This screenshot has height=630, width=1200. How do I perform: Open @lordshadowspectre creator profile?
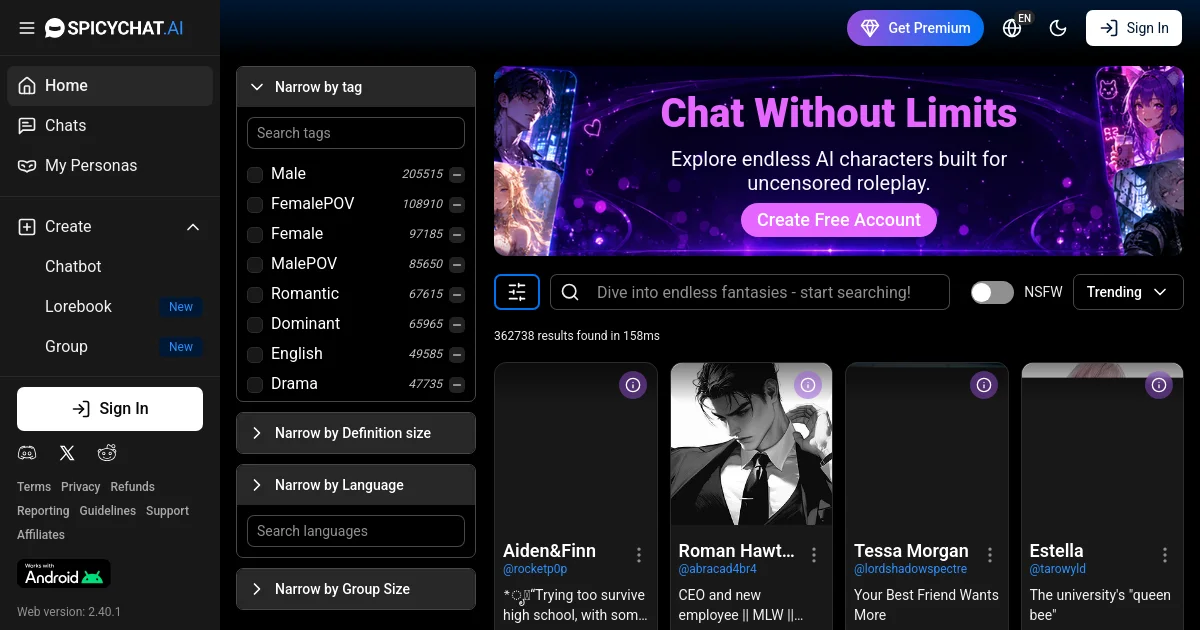911,569
